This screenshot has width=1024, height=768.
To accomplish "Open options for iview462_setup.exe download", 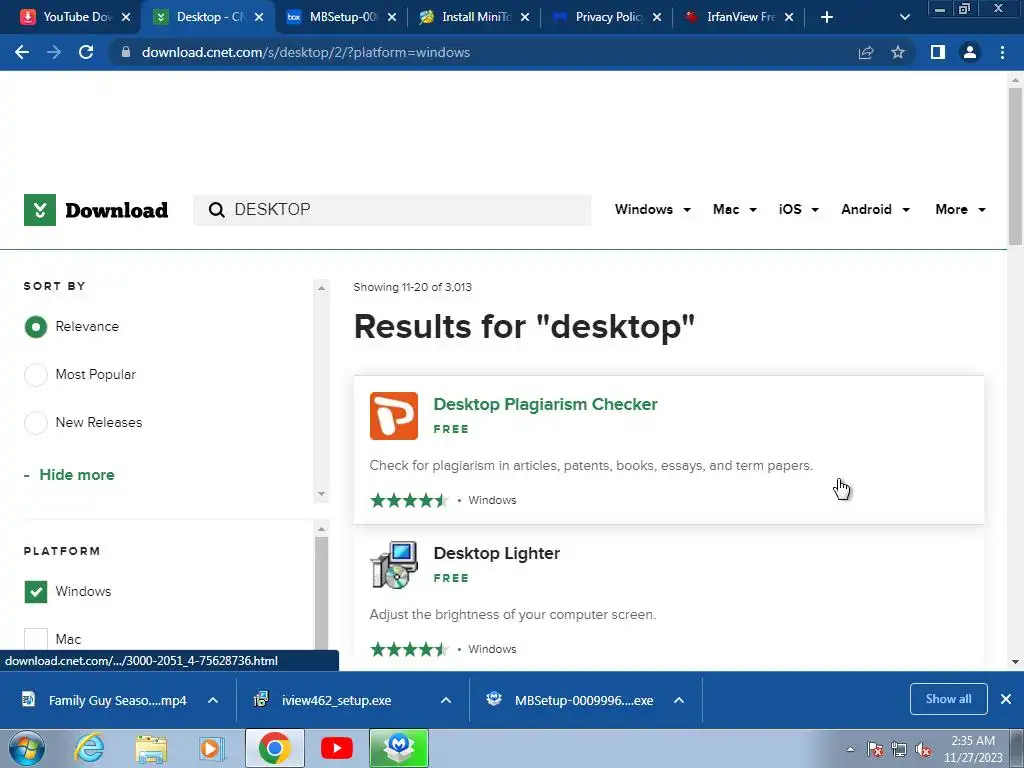I will pyautogui.click(x=446, y=700).
